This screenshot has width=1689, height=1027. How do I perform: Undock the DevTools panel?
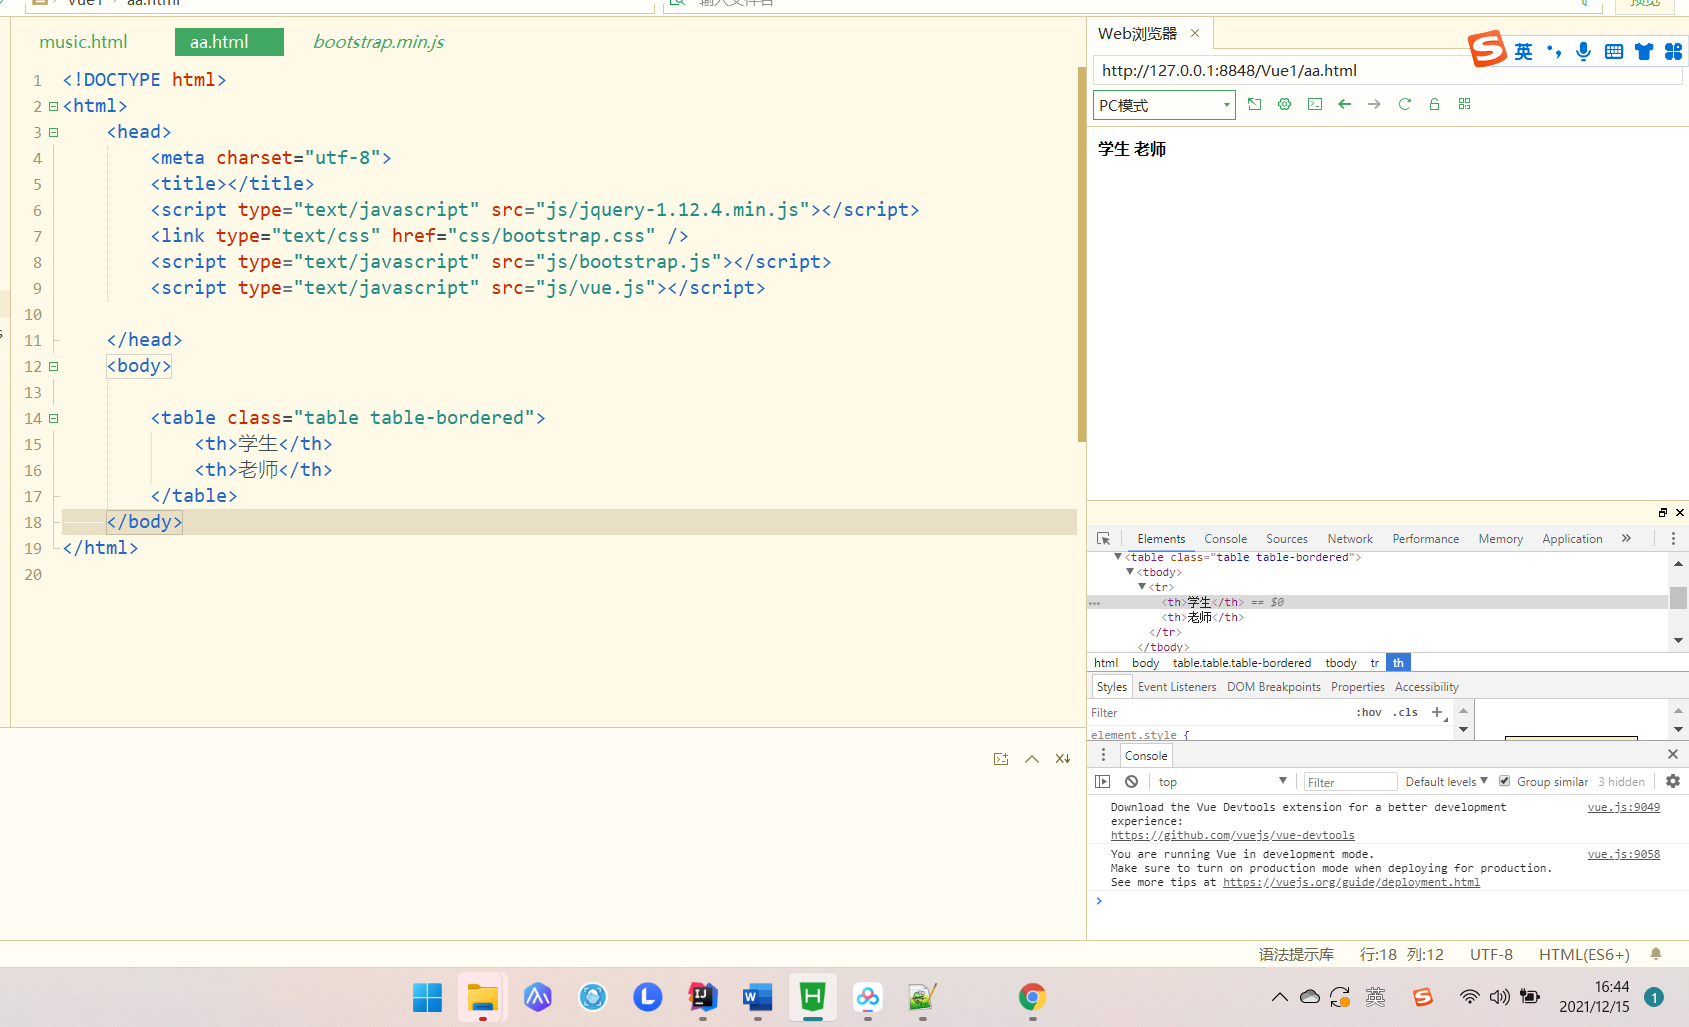1662,512
